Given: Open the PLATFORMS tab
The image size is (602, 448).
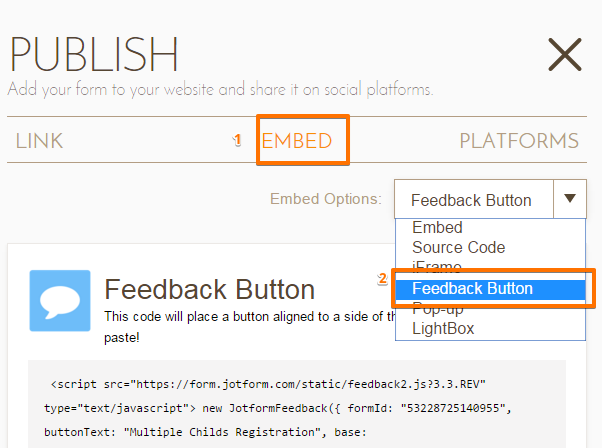Looking at the screenshot, I should coord(519,141).
